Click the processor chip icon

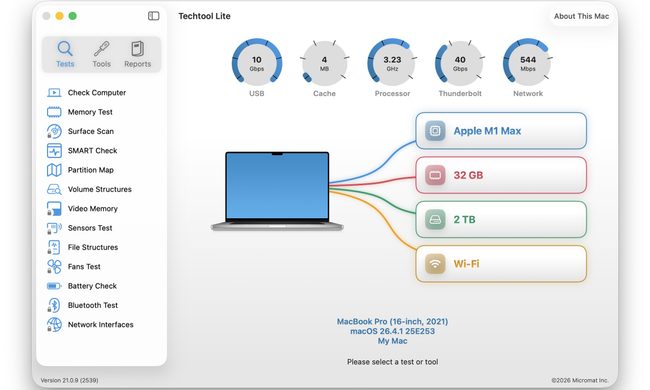pos(435,131)
